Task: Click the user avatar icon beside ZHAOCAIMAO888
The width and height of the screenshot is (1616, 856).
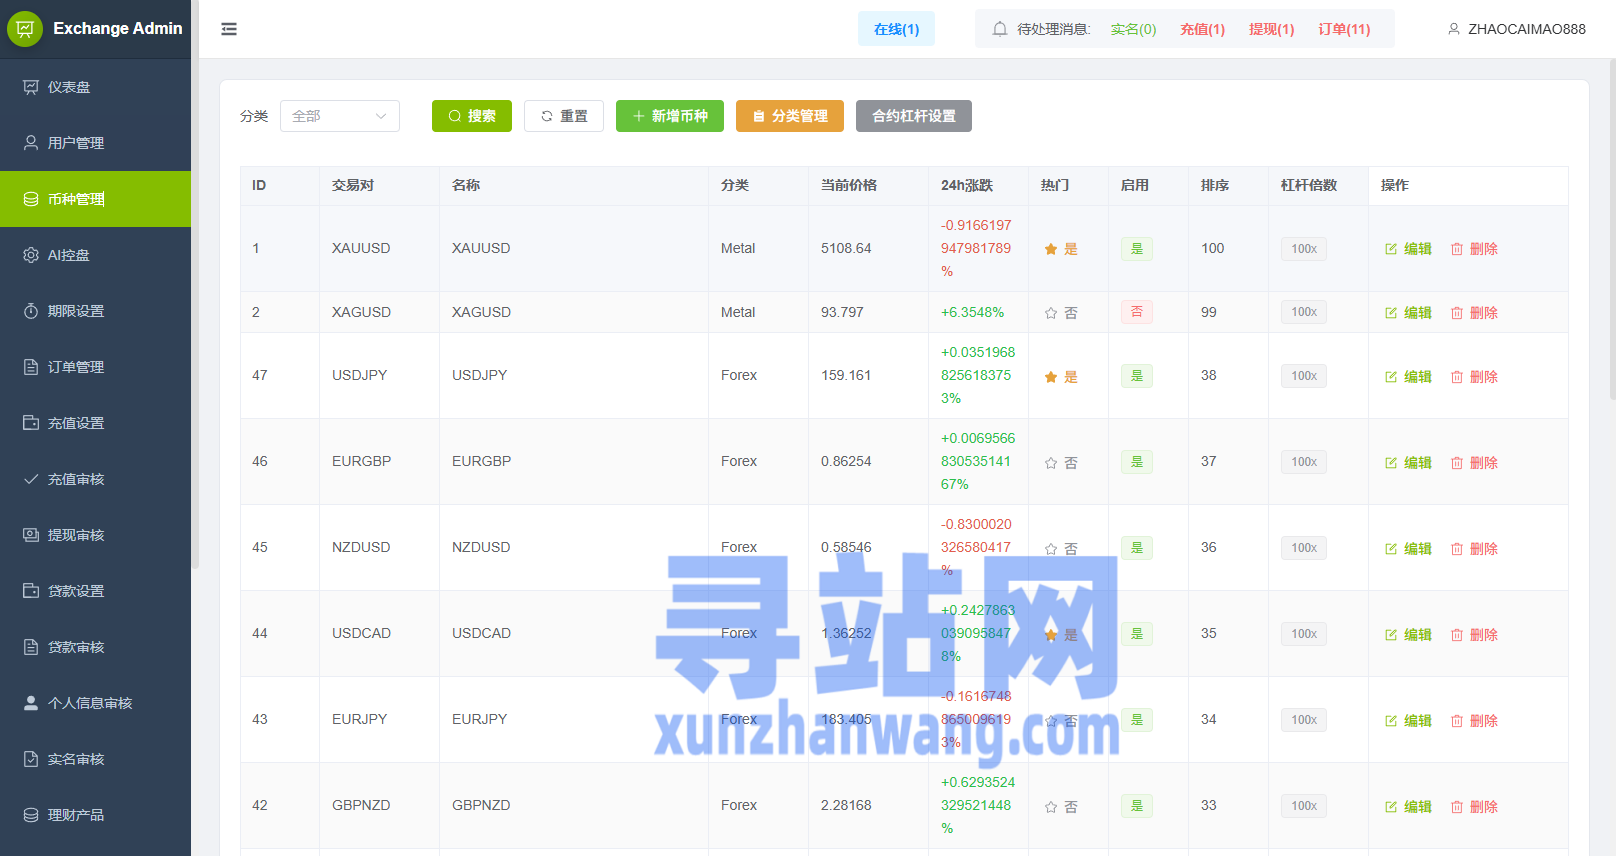Action: pyautogui.click(x=1454, y=29)
